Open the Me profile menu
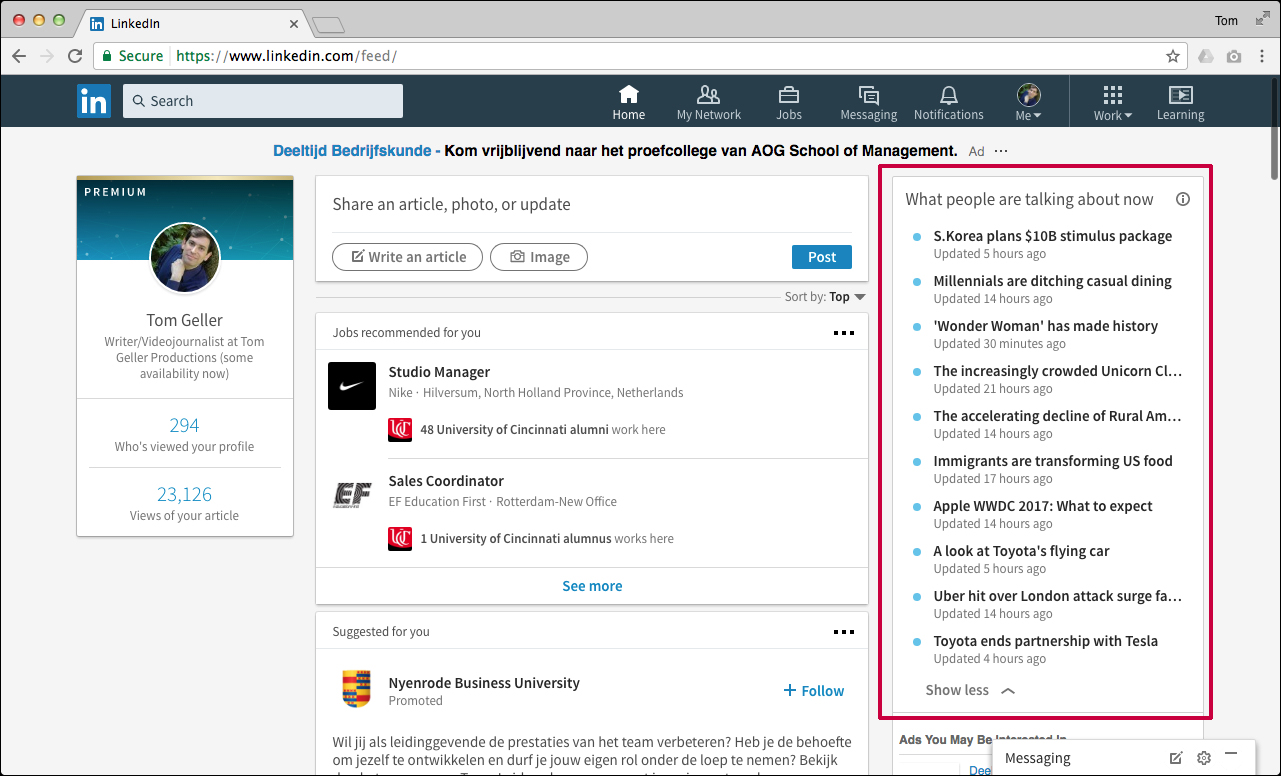 [x=1029, y=102]
